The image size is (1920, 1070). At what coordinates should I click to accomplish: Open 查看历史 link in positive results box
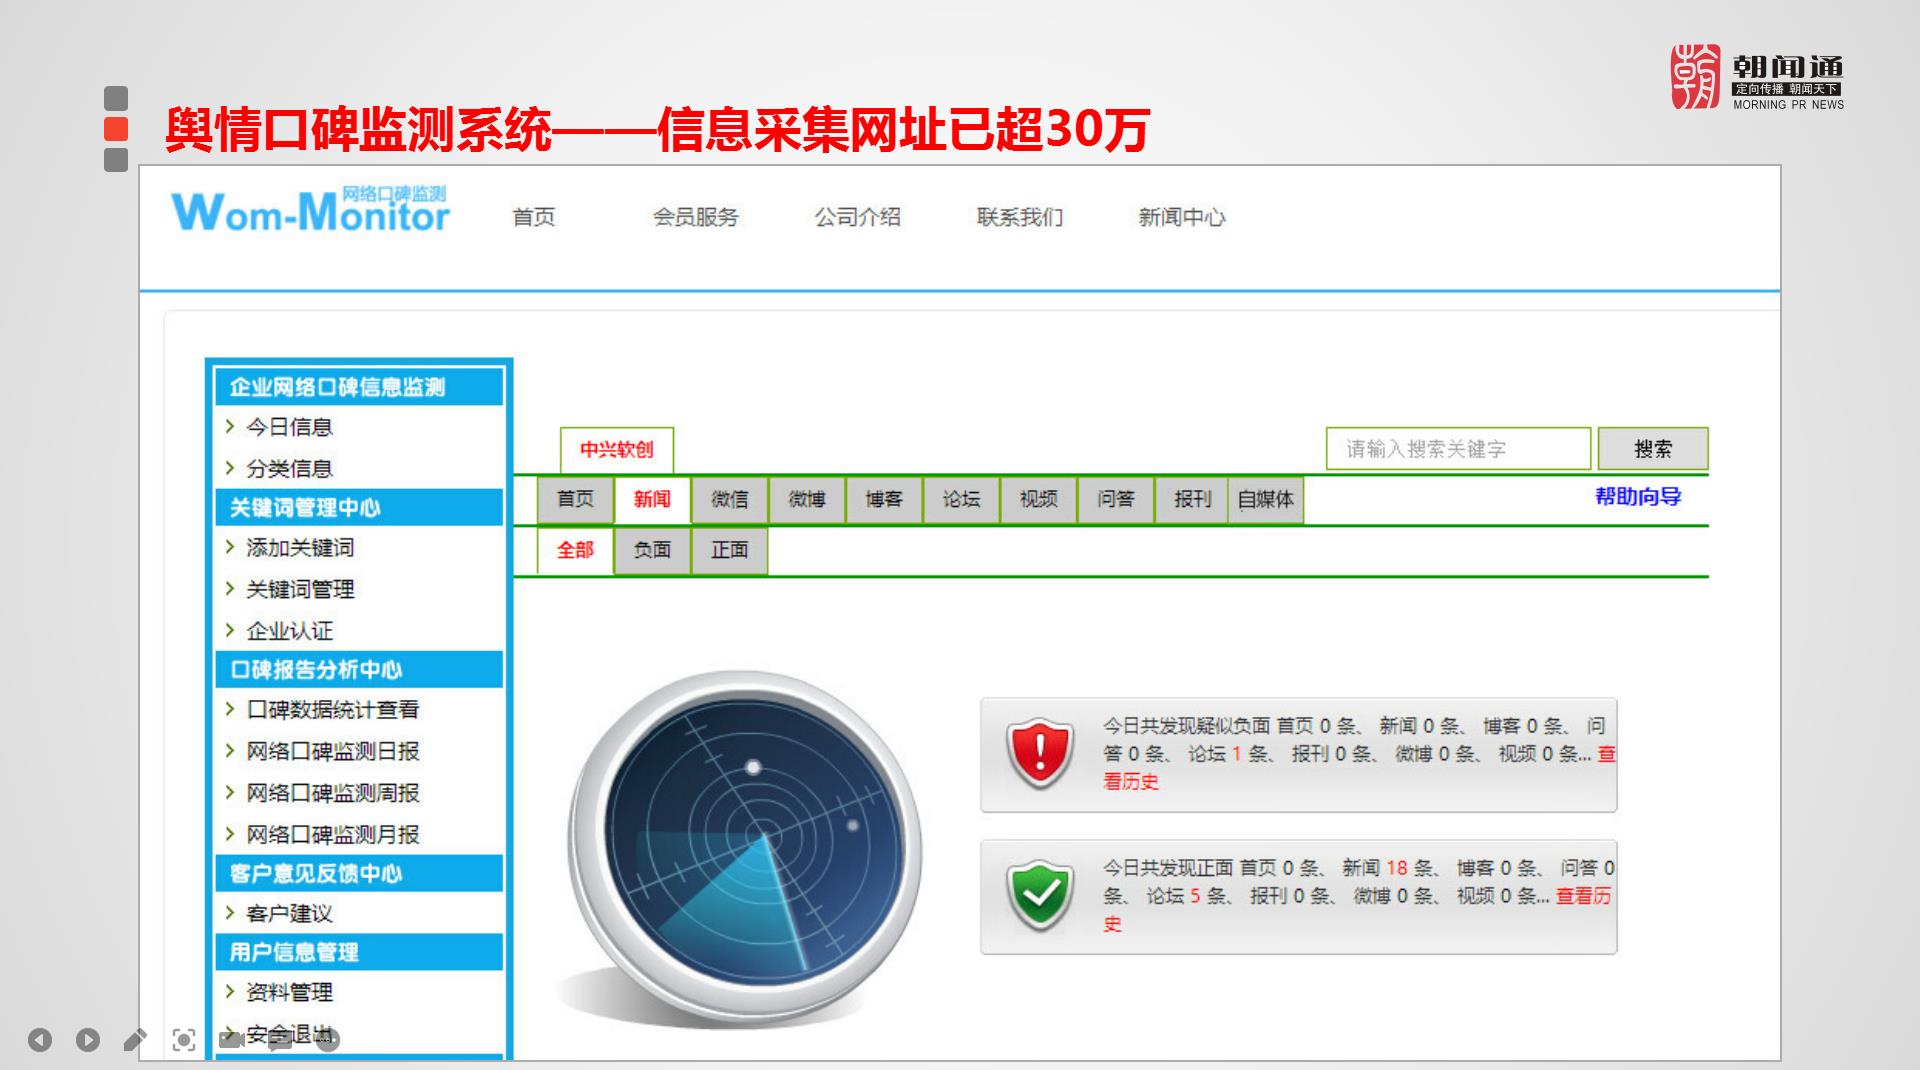[x=1583, y=896]
